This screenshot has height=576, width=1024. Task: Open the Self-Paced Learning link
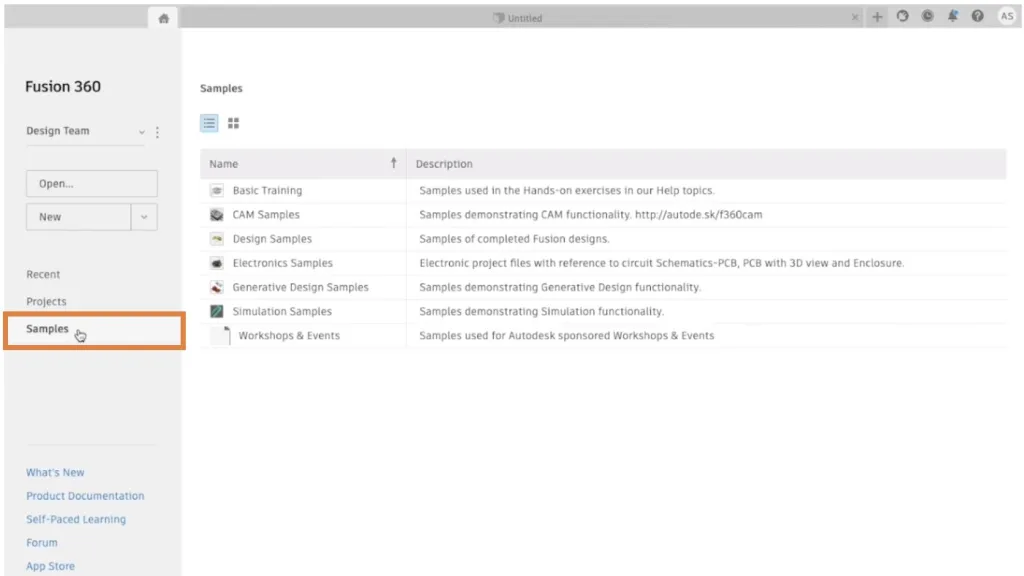76,519
